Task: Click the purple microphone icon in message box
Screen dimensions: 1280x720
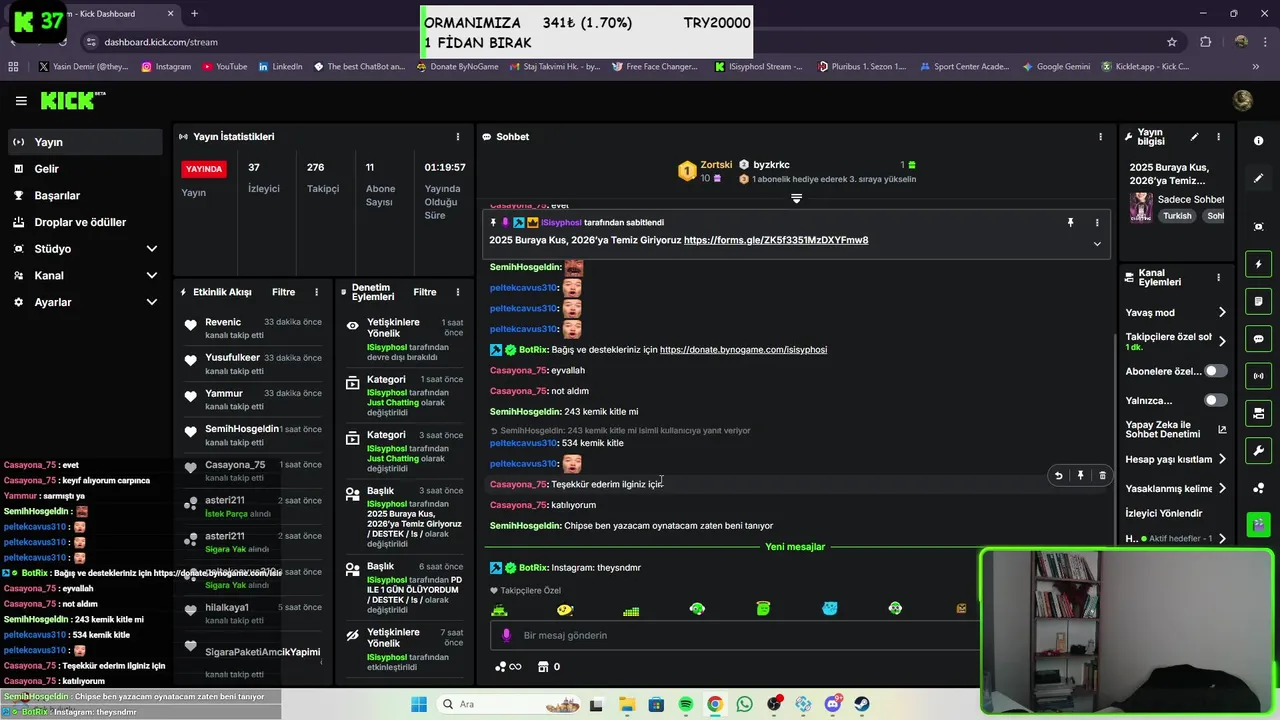Action: point(506,635)
